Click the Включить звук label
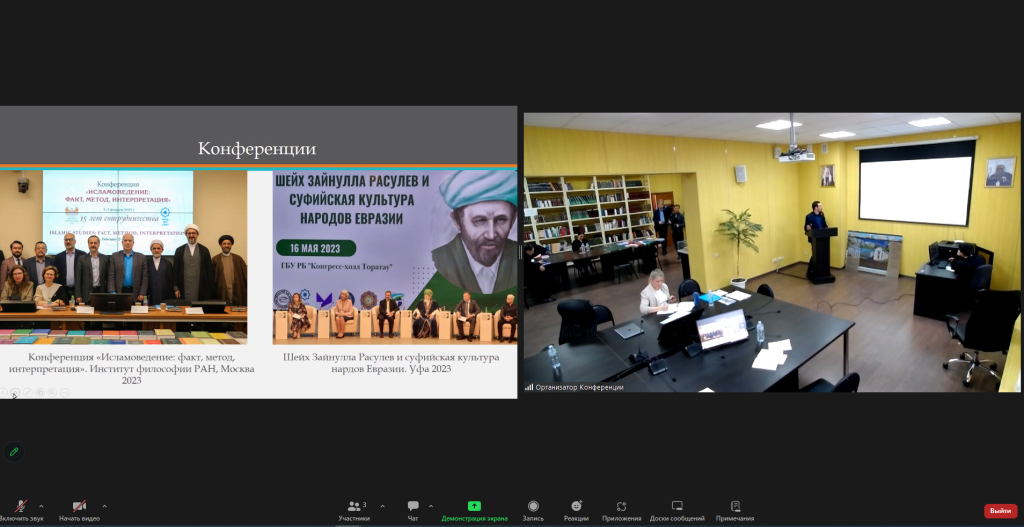 22,519
